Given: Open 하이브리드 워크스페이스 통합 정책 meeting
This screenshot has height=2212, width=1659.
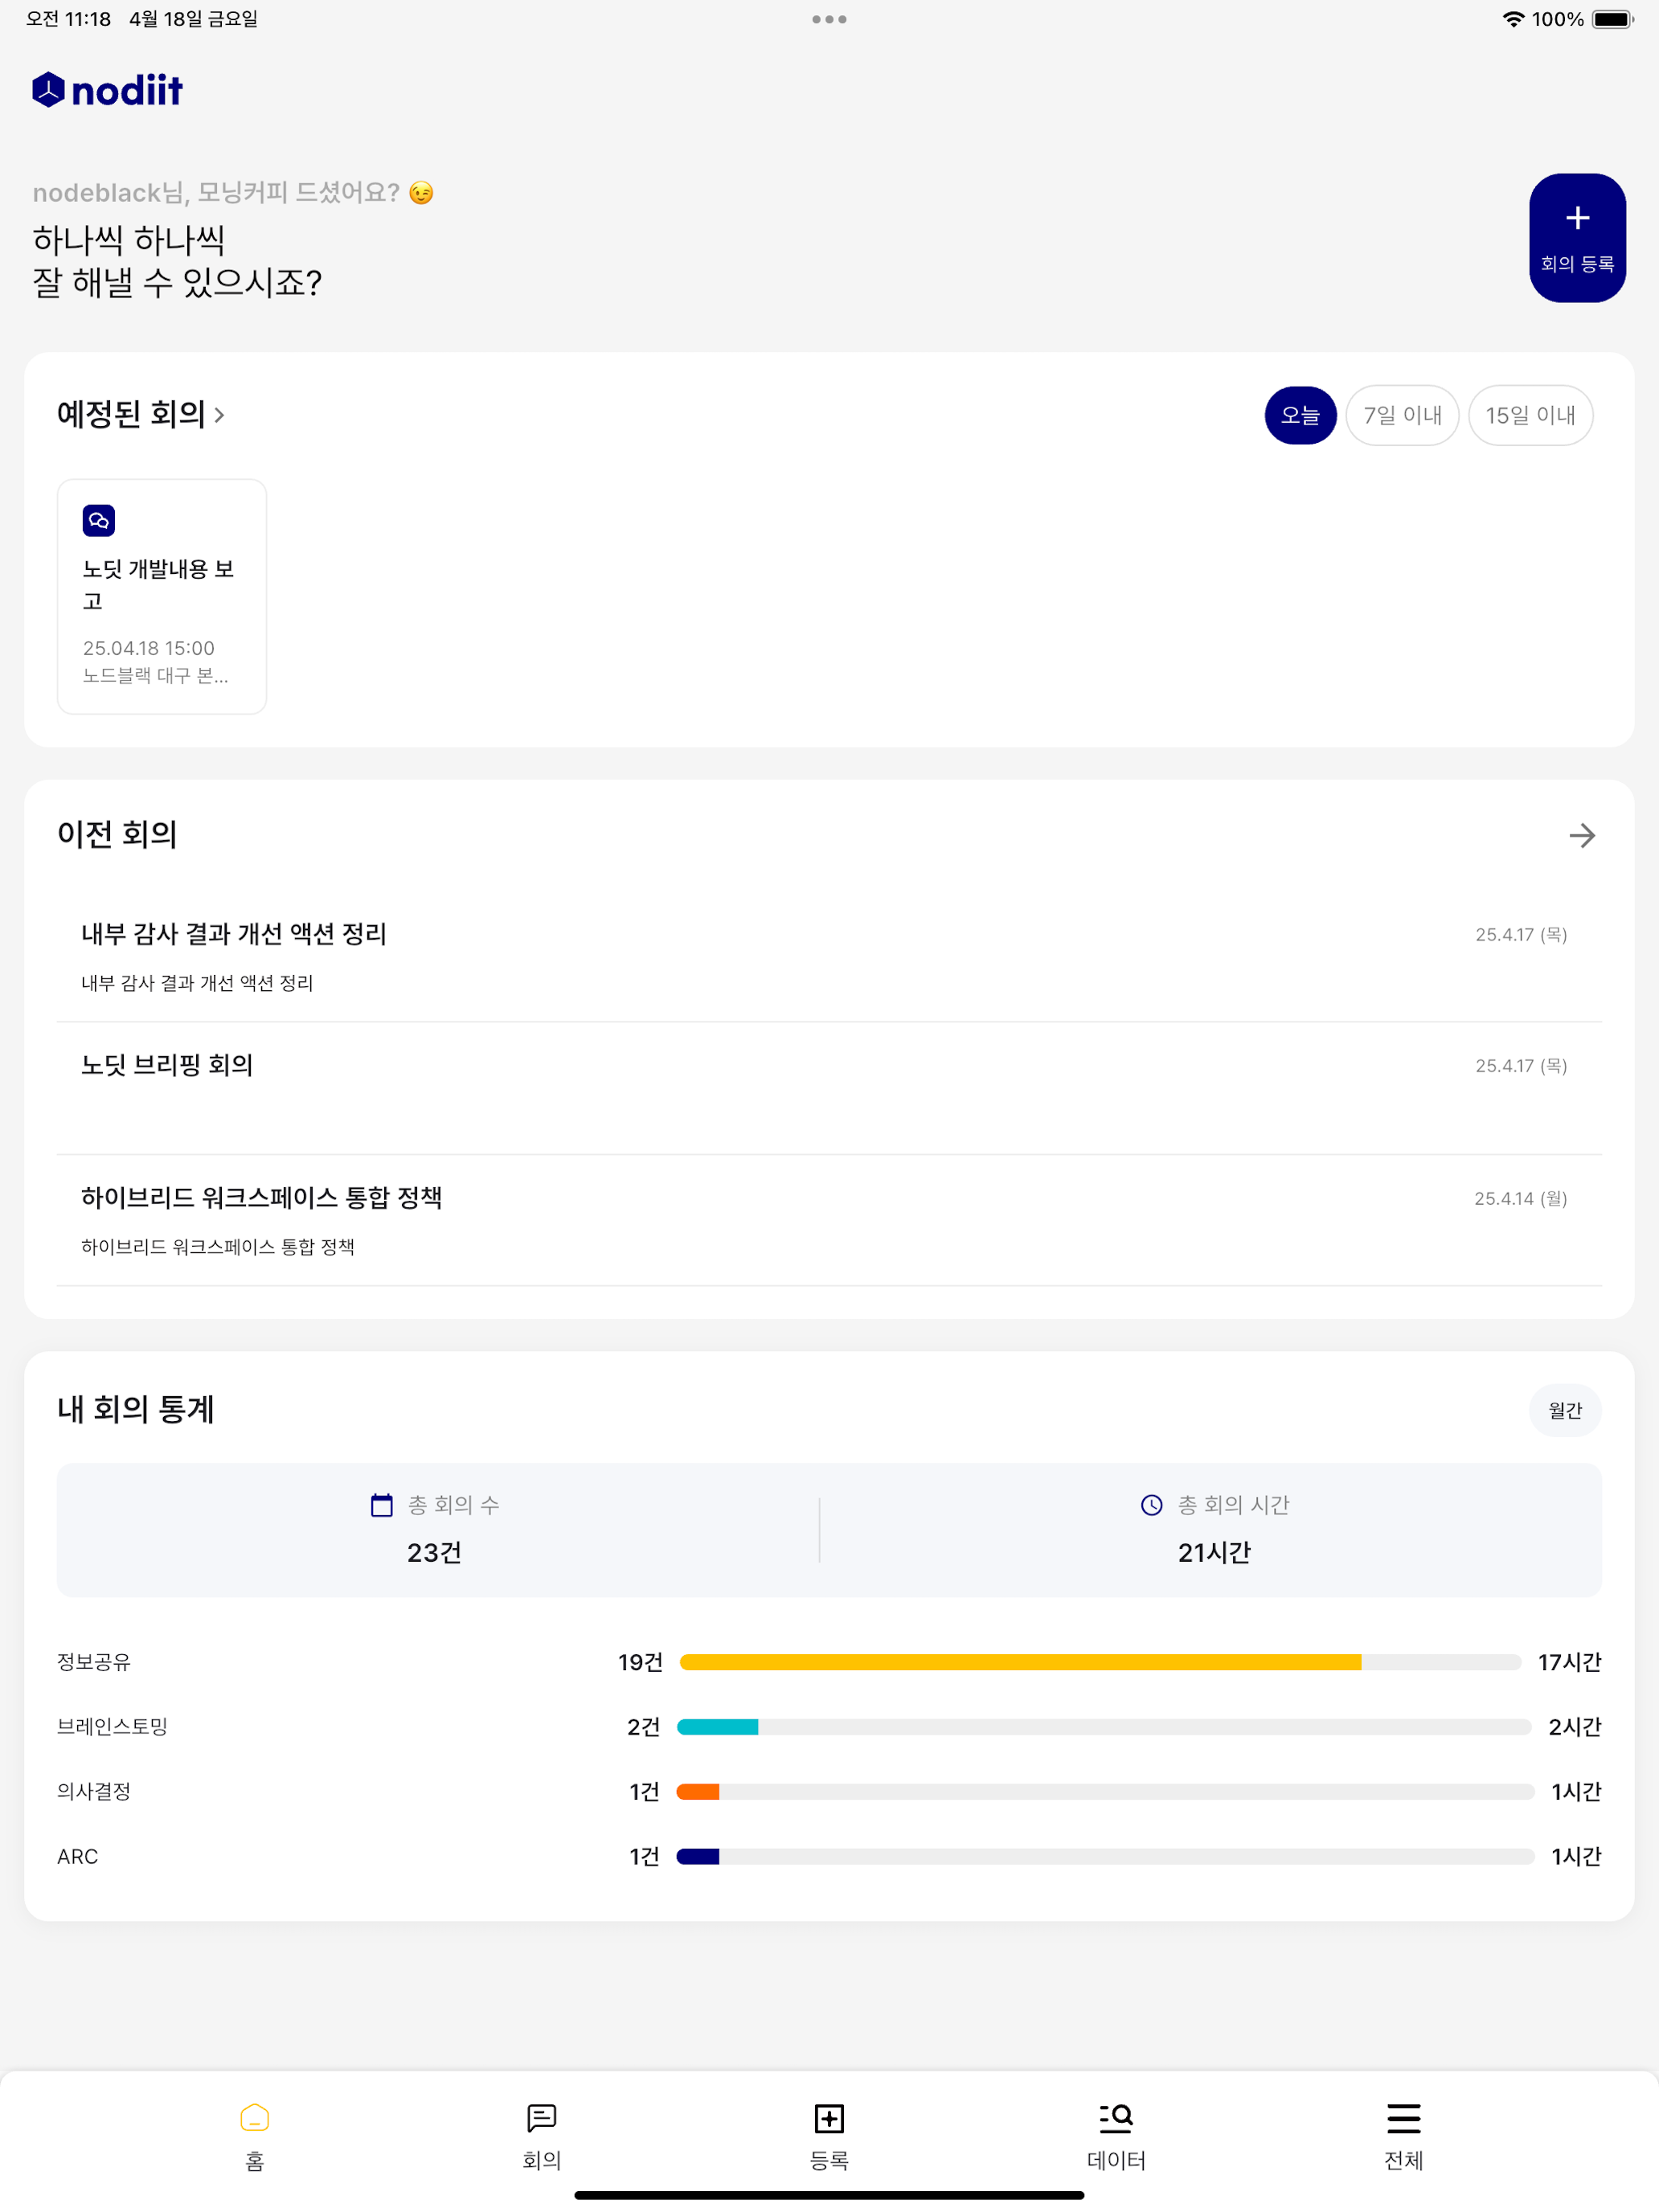Looking at the screenshot, I should click(261, 1198).
